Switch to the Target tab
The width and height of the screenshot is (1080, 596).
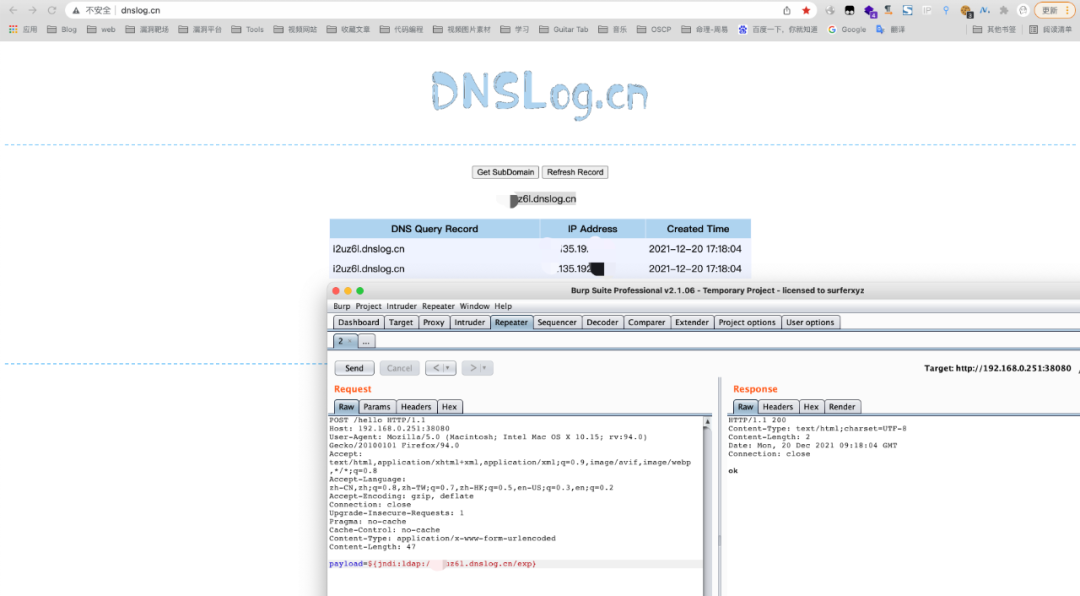click(400, 322)
